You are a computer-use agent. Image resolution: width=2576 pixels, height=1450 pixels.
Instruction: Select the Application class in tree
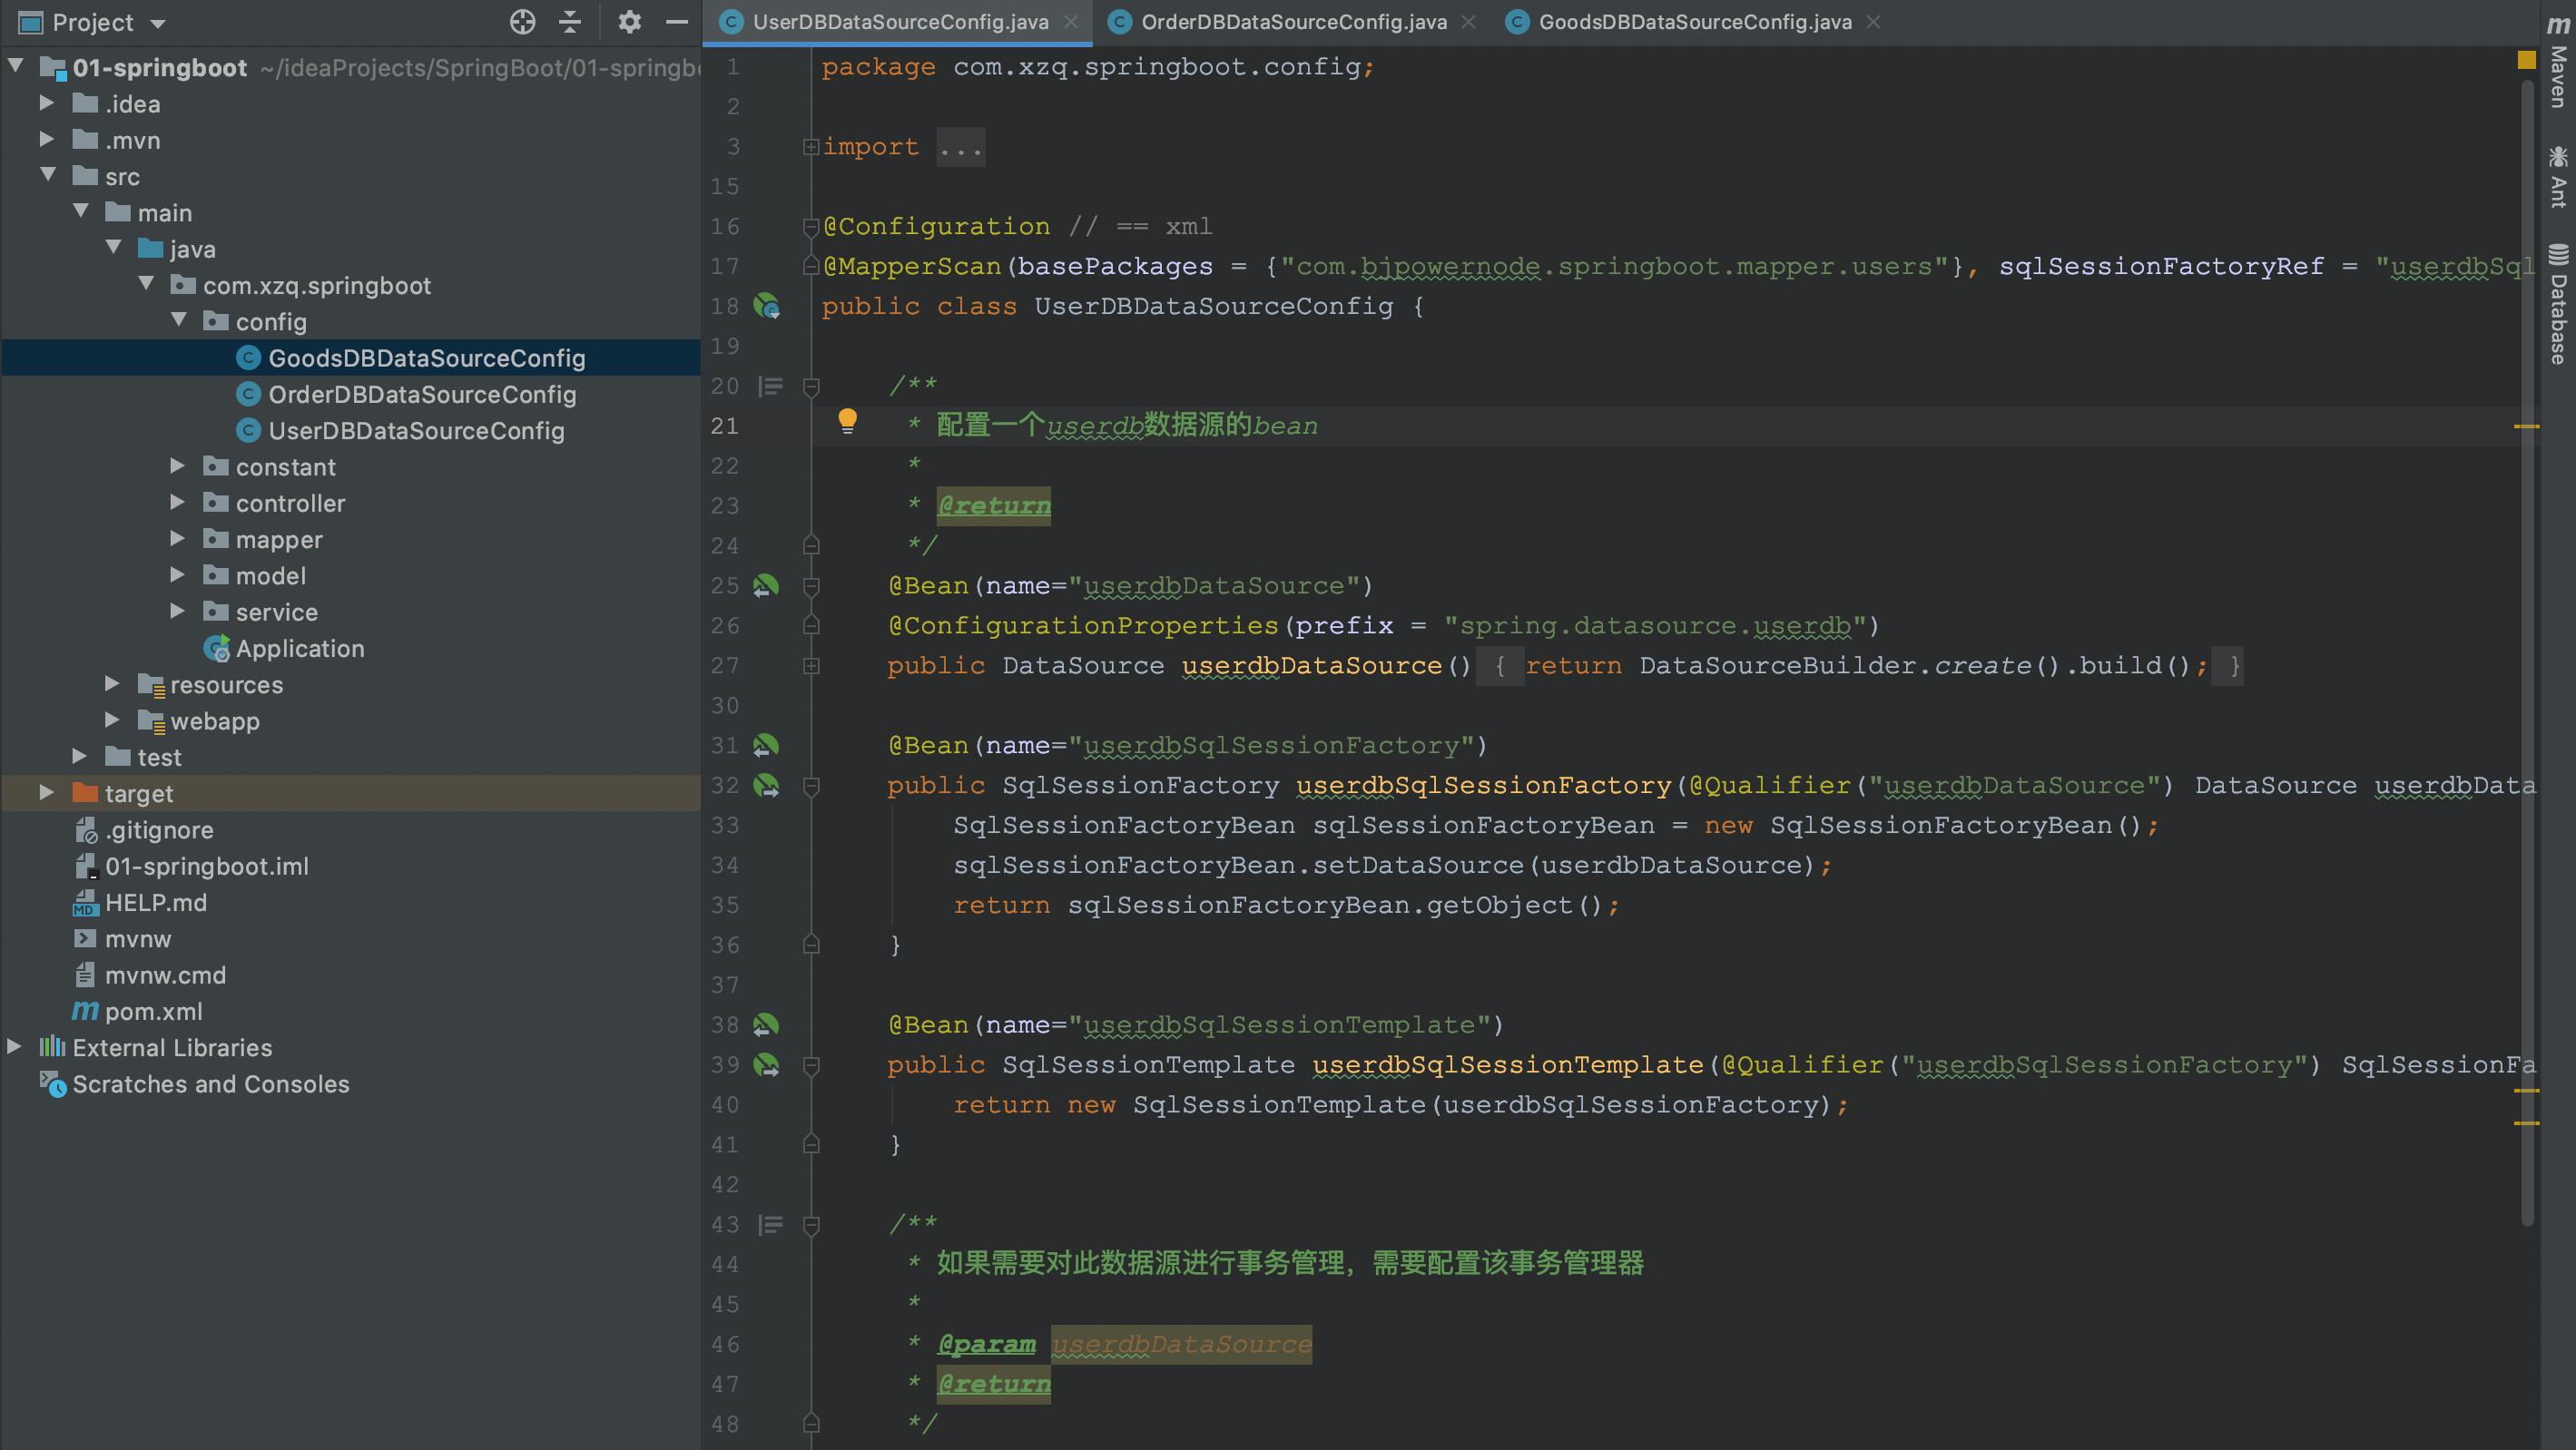299,649
